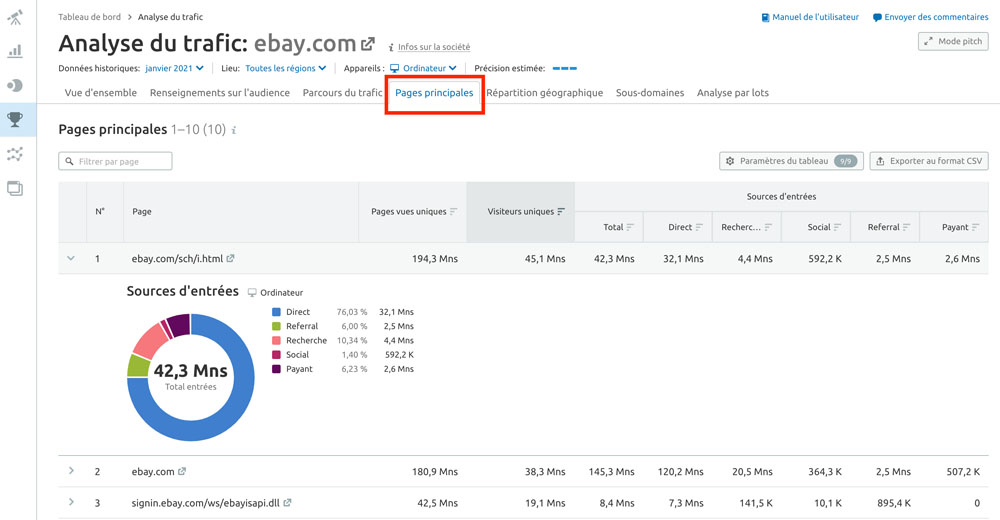Open external link icon for the ebay.com row
The image size is (1000, 520).
click(x=182, y=472)
